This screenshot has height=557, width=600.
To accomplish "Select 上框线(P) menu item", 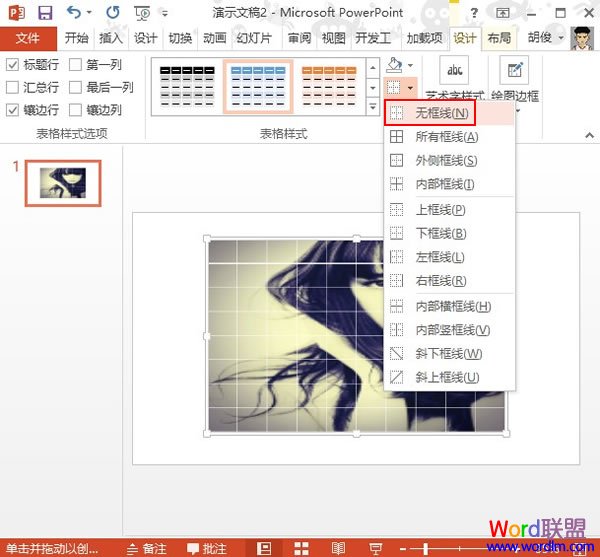I will [x=449, y=210].
